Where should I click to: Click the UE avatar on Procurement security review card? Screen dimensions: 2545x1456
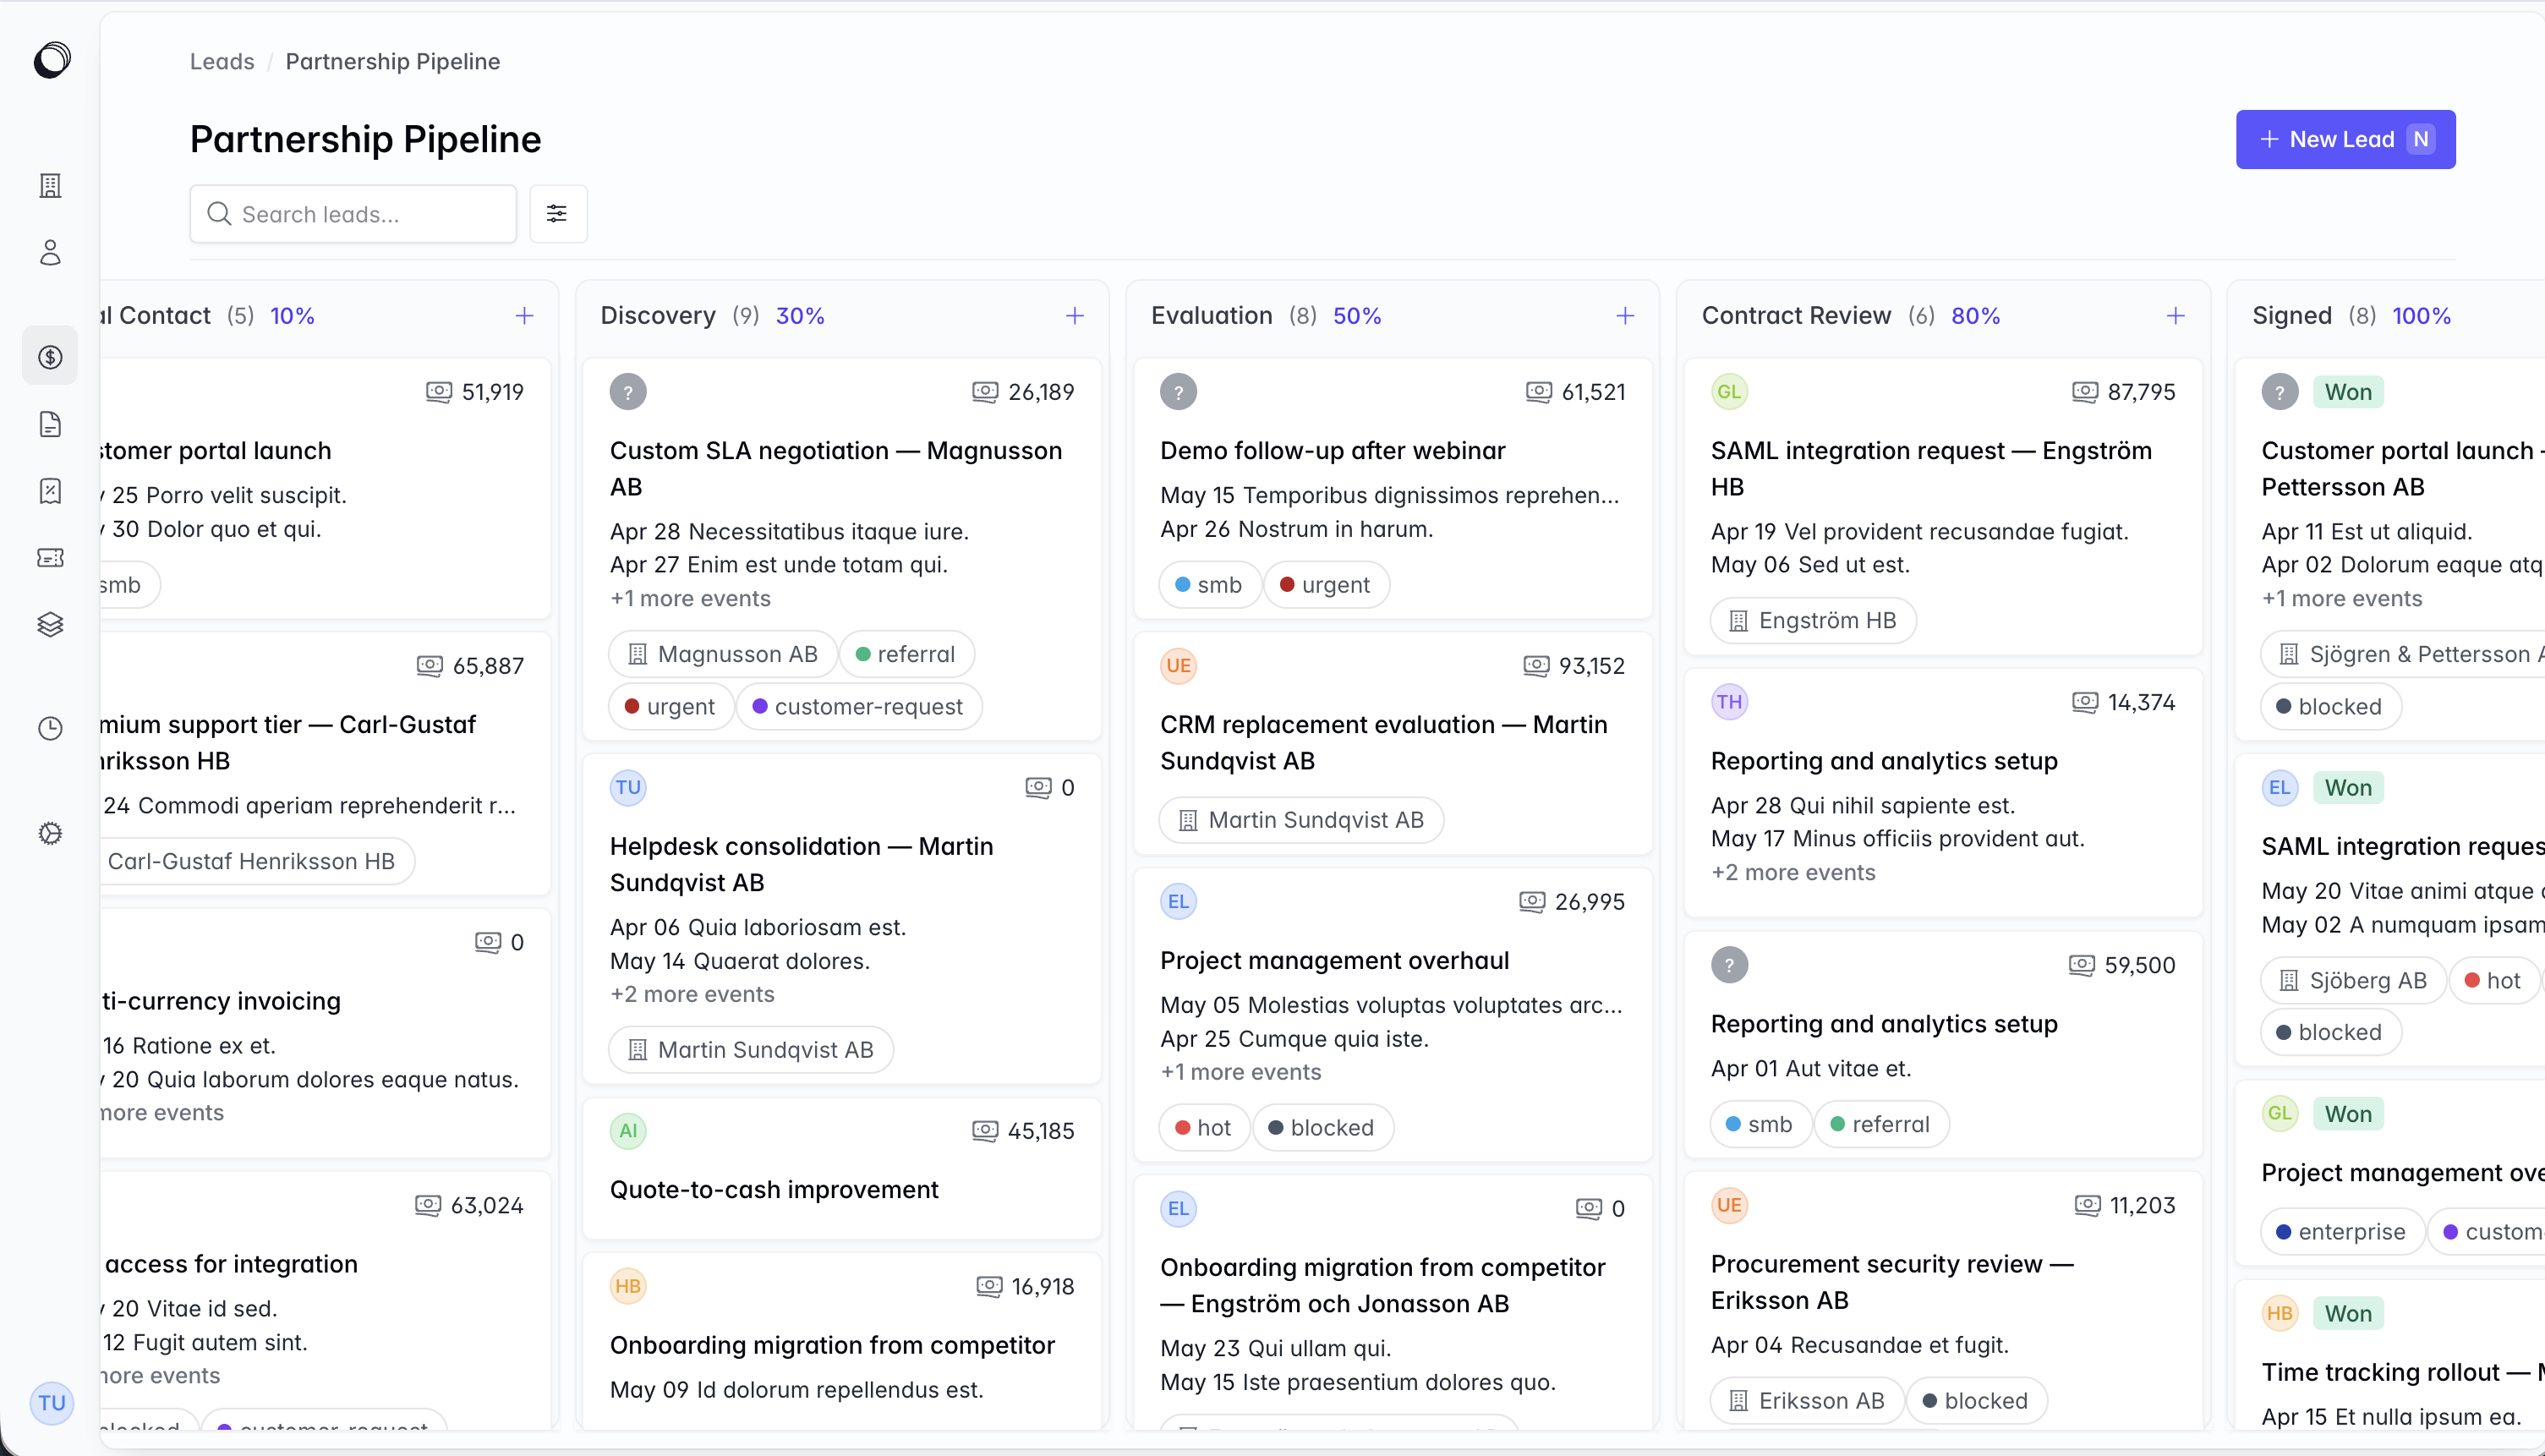coord(1729,1205)
